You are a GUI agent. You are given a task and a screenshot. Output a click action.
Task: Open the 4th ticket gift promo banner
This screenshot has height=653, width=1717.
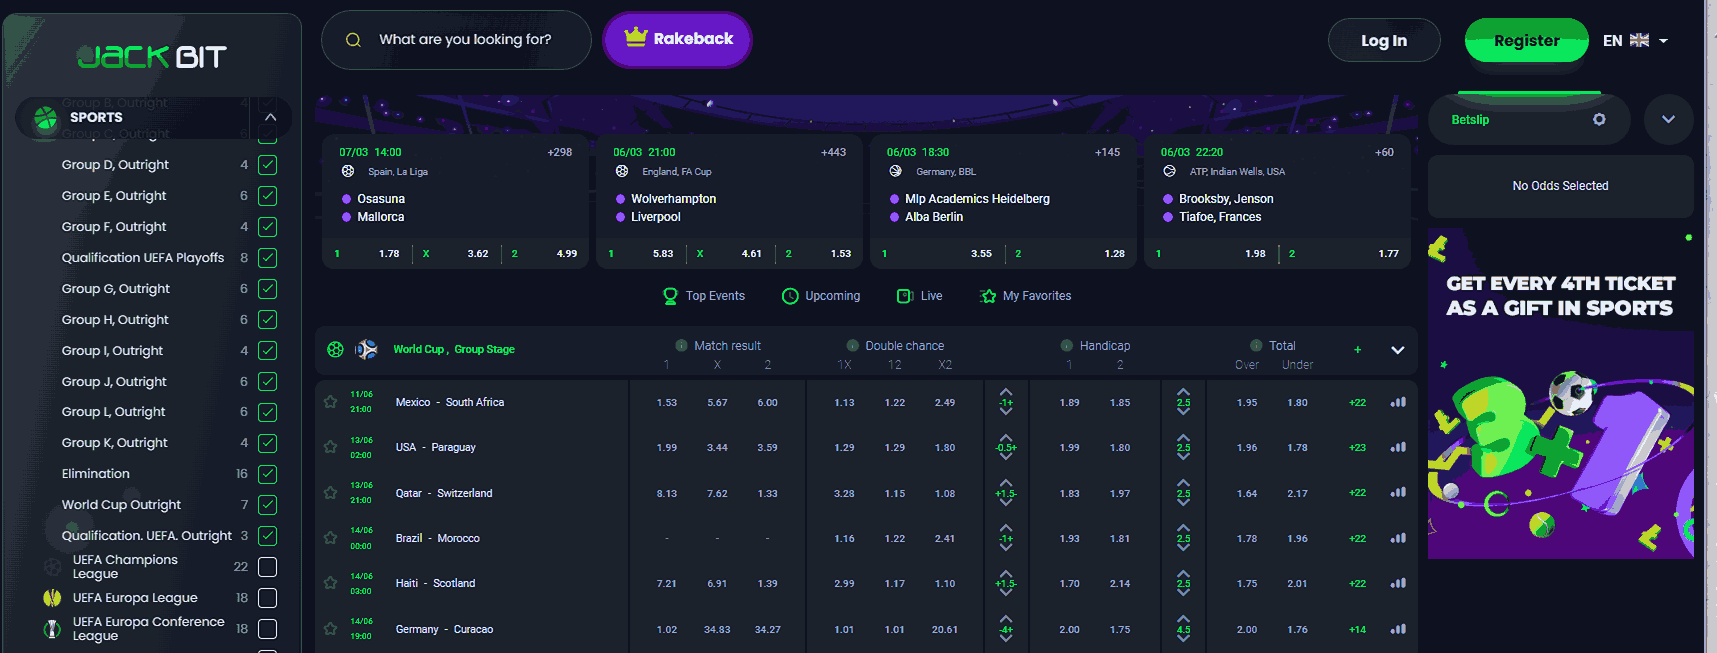click(1560, 393)
